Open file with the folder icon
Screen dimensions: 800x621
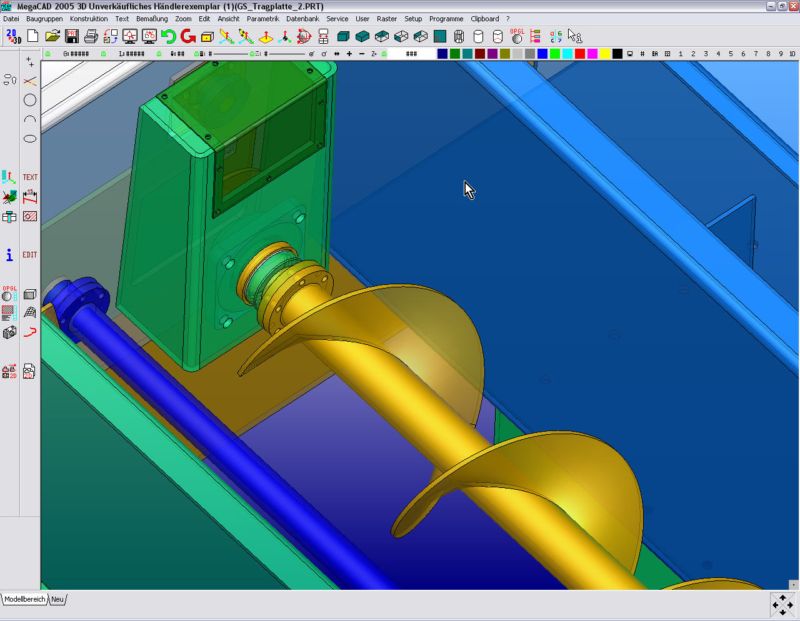point(52,36)
